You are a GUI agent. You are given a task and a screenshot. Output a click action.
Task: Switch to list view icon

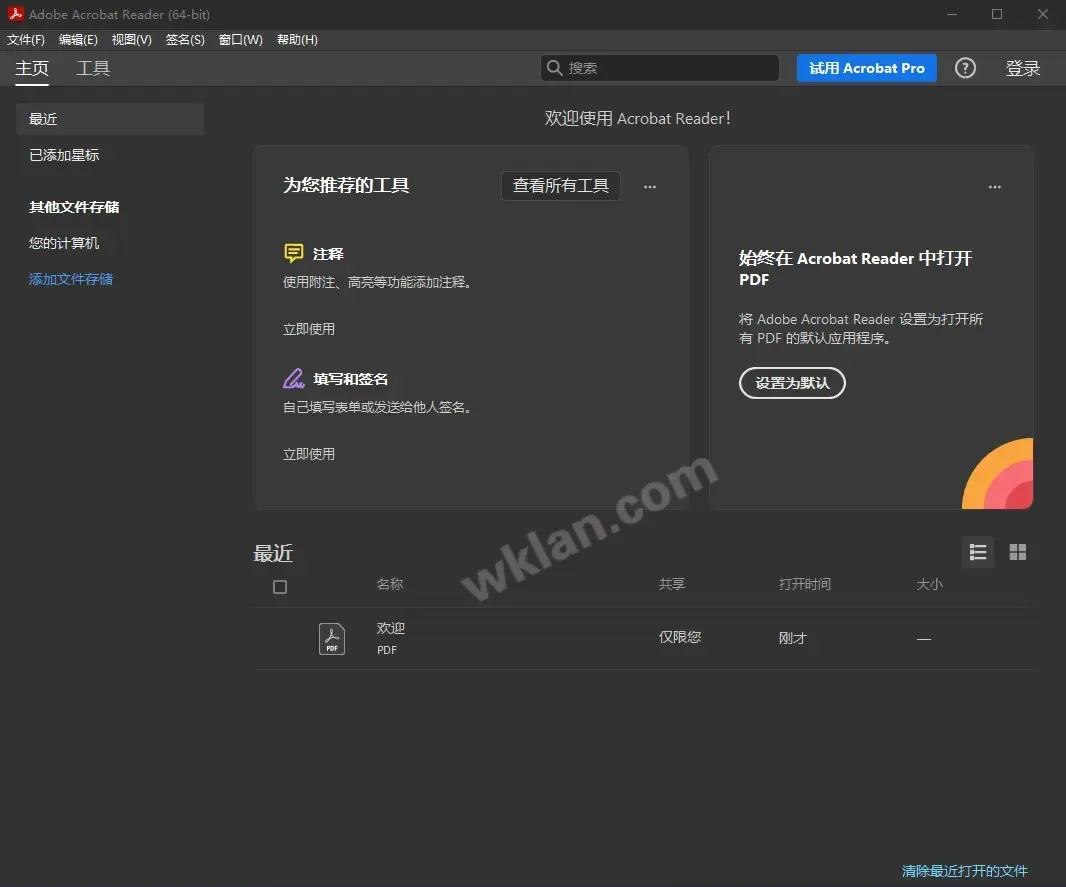tap(978, 552)
